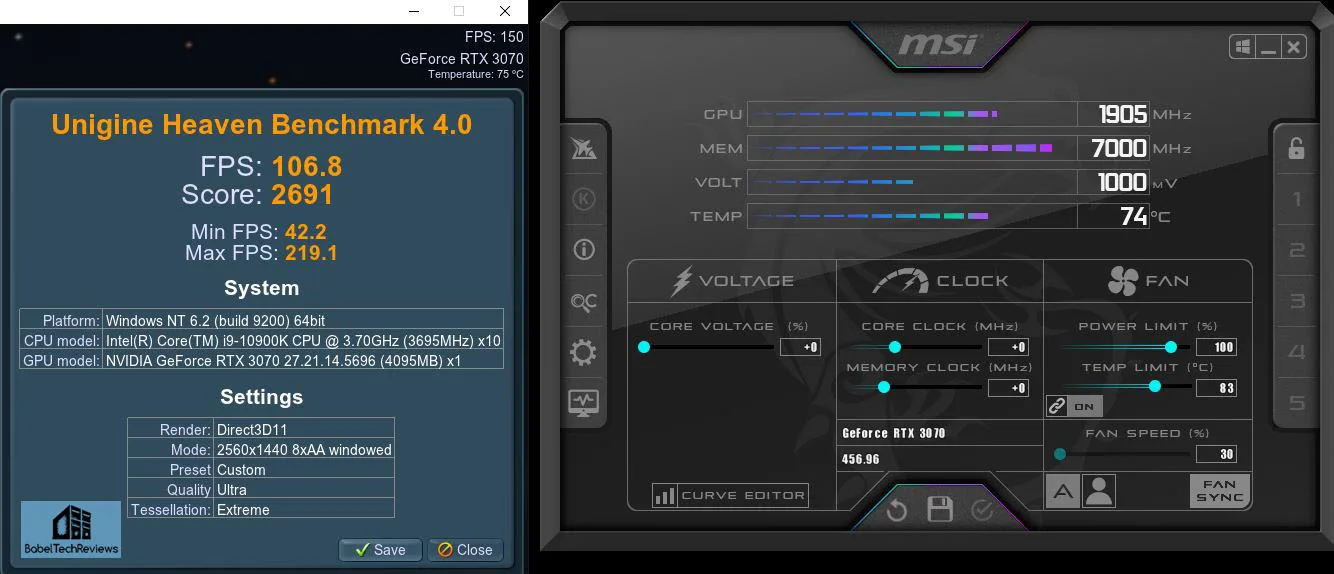Click the core voltage slider handle
This screenshot has height=574, width=1334.
click(x=644, y=347)
